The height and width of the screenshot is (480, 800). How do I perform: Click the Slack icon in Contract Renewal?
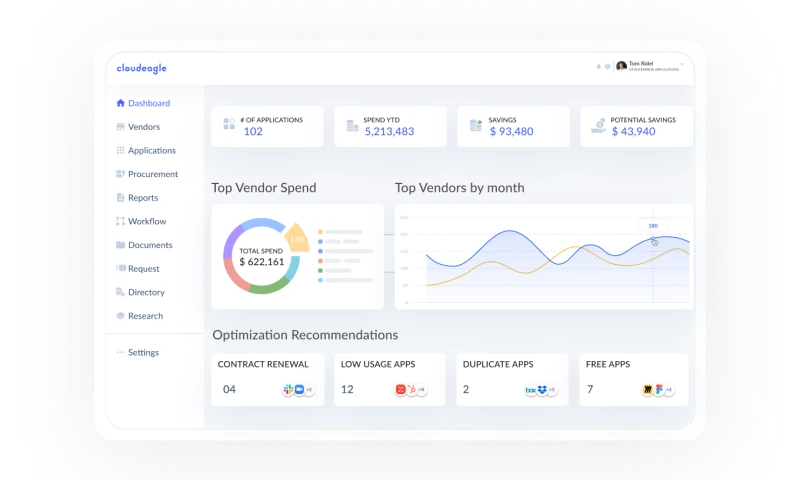[x=287, y=389]
